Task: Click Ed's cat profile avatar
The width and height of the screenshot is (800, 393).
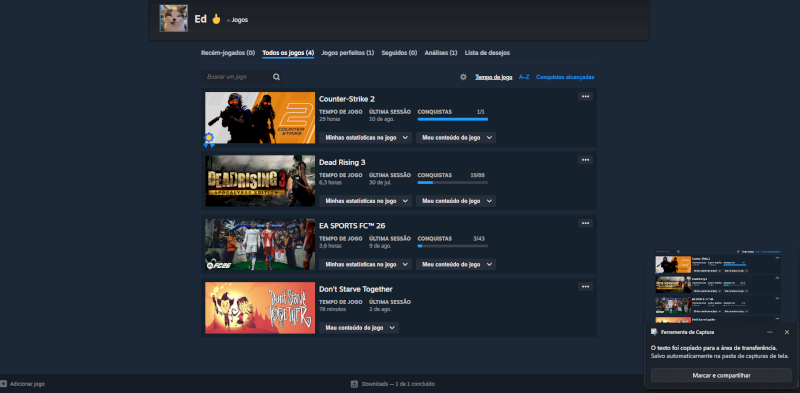Action: [173, 18]
